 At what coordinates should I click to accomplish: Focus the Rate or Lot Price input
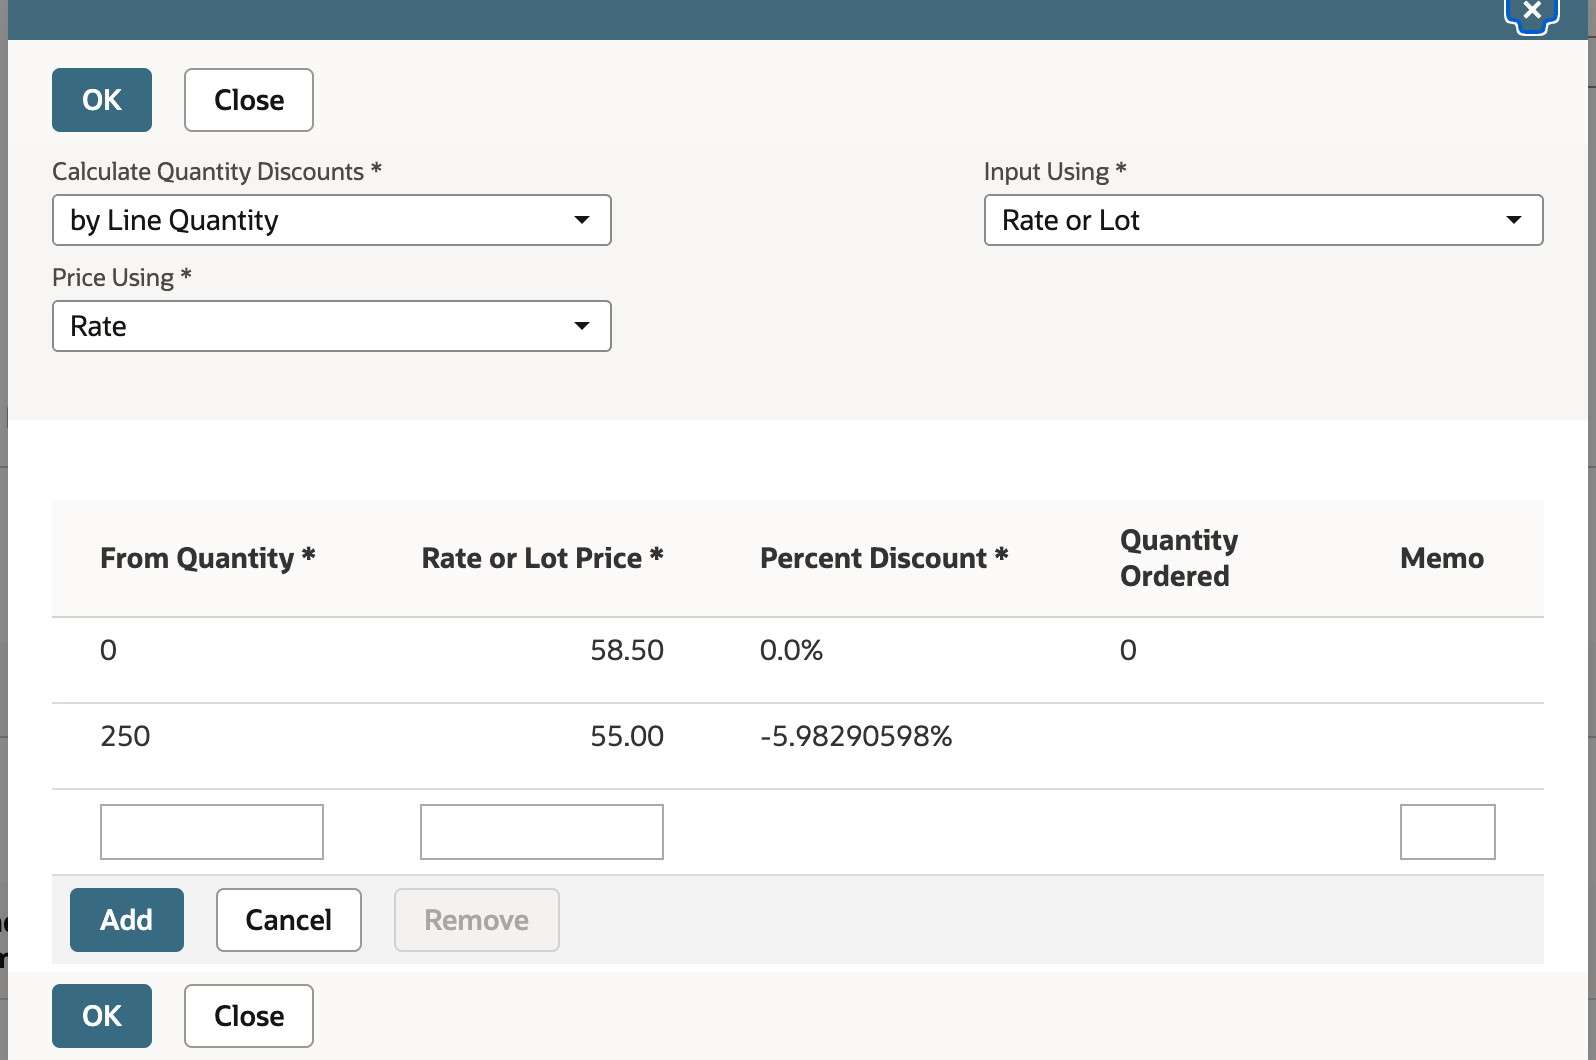542,832
